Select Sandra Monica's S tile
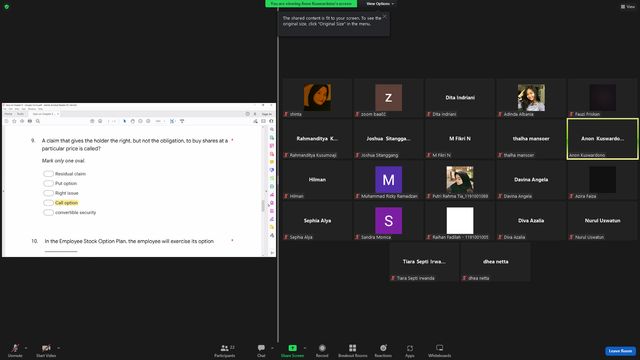This screenshot has width=640, height=360. pos(388,220)
